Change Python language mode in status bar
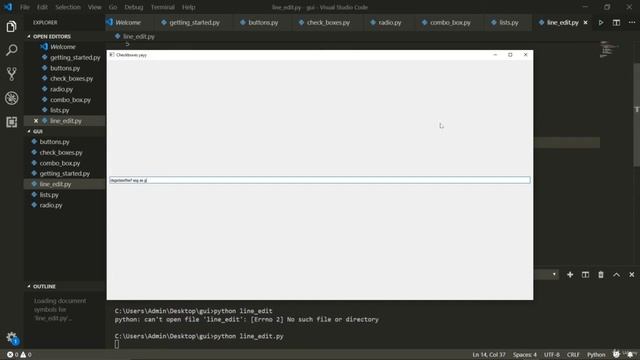640x360 pixels. (x=596, y=355)
